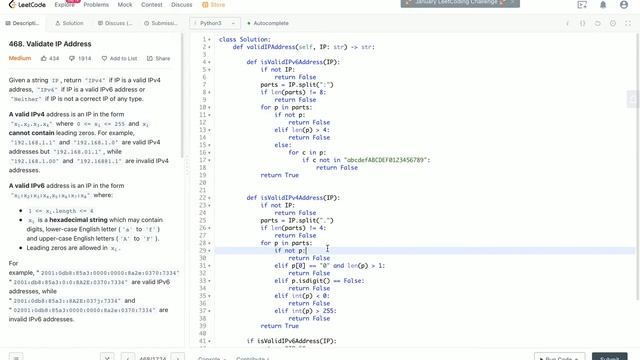
Task: Toggle the Autocomplete indicator
Action: (x=268, y=23)
